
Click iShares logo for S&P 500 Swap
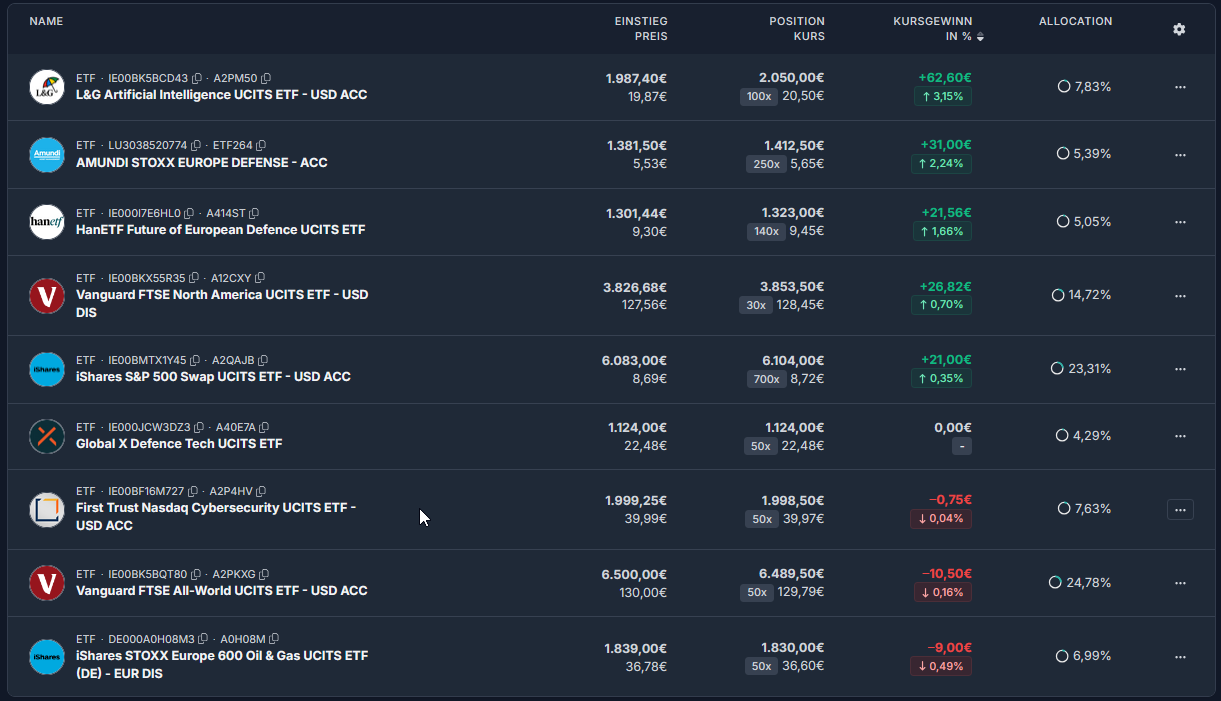pos(47,369)
